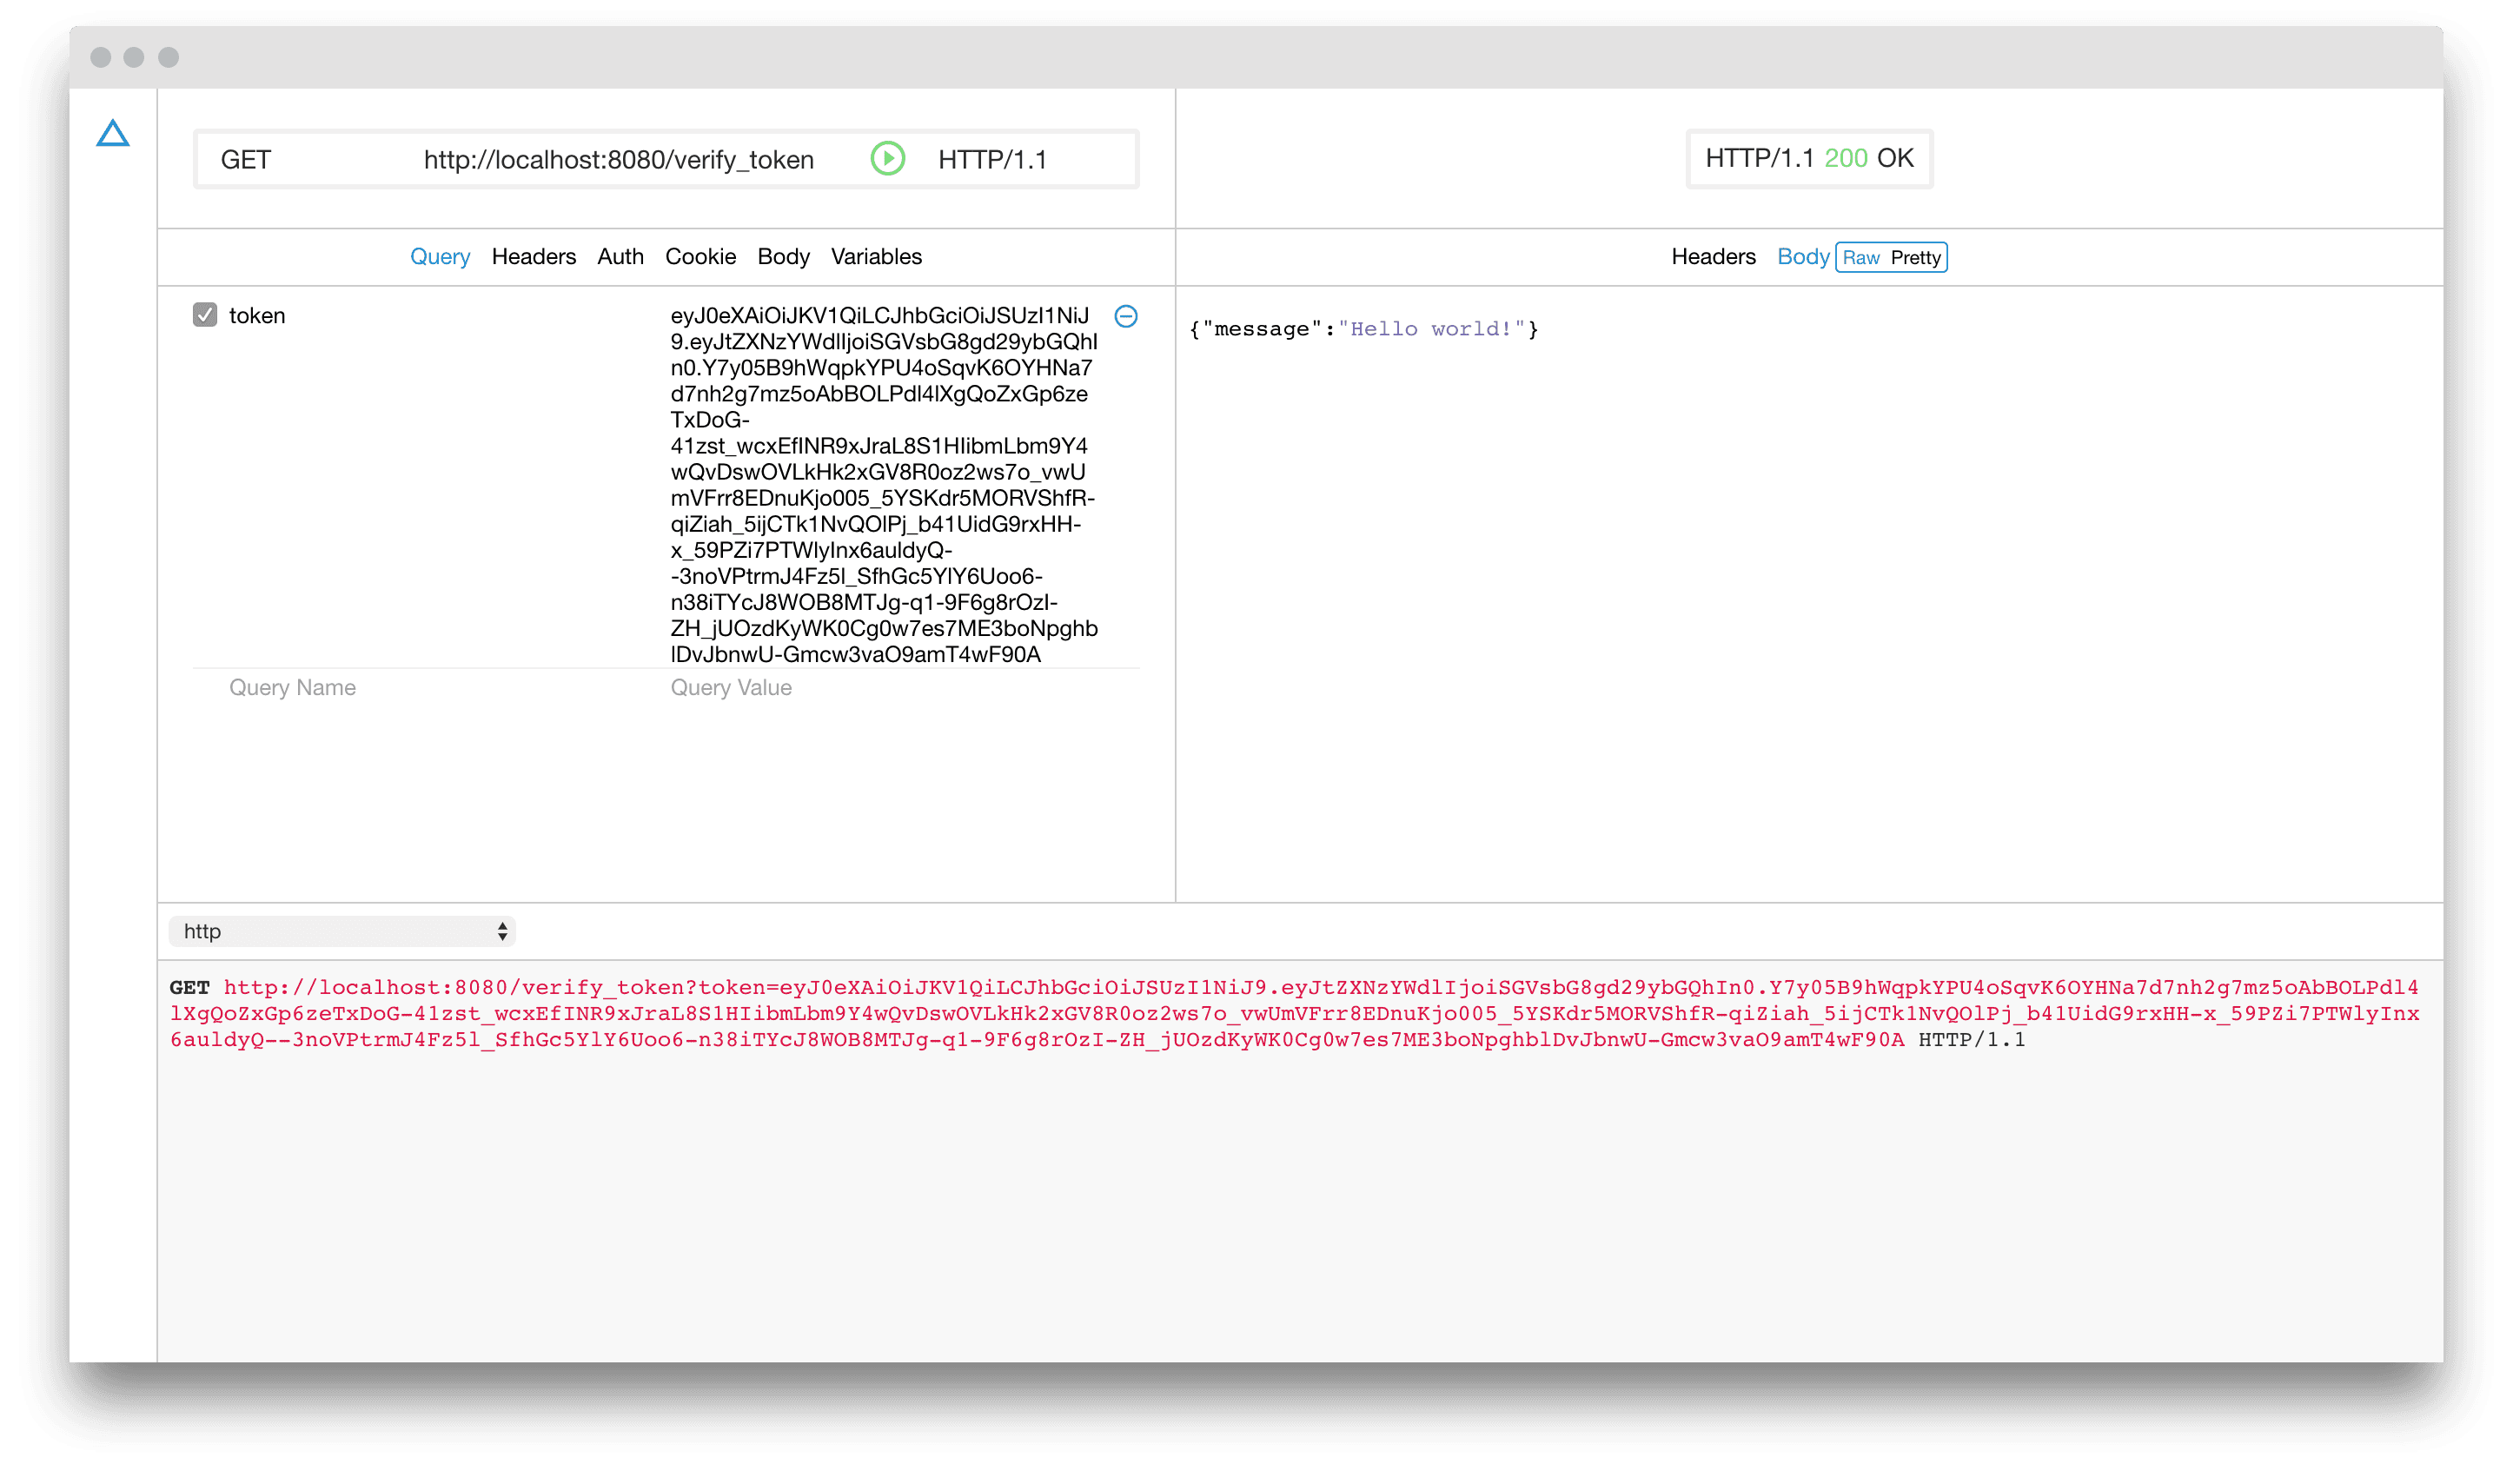Switch to the request Headers tab

(x=534, y=257)
